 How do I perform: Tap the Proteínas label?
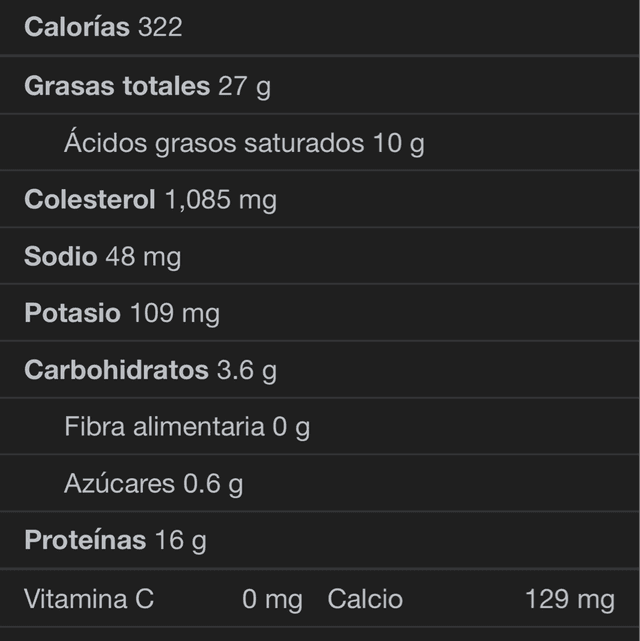click(x=85, y=541)
